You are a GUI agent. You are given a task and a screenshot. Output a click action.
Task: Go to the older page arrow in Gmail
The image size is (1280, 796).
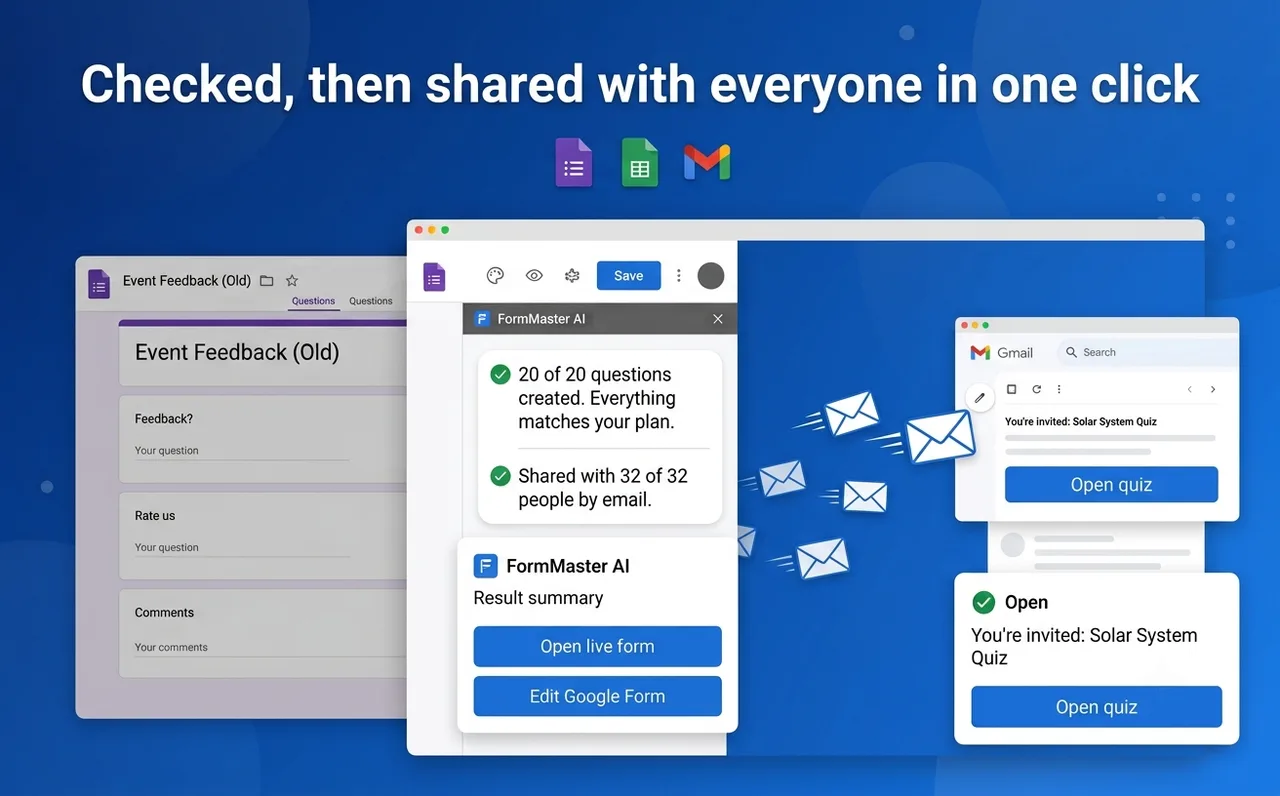tap(1213, 389)
